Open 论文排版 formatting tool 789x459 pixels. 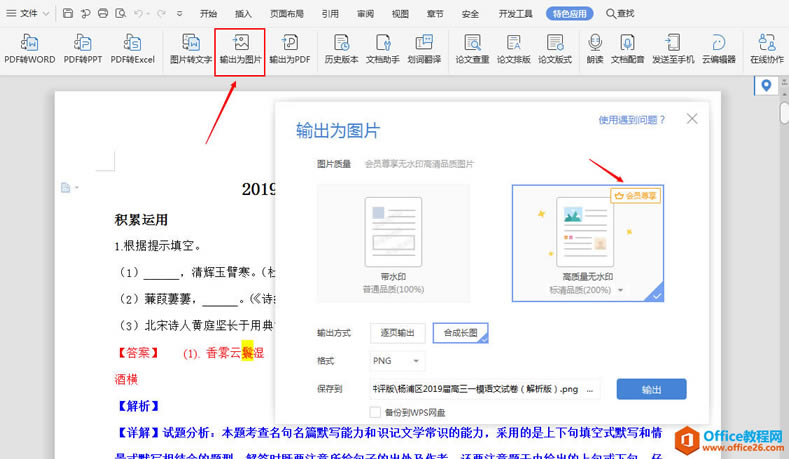pos(513,49)
